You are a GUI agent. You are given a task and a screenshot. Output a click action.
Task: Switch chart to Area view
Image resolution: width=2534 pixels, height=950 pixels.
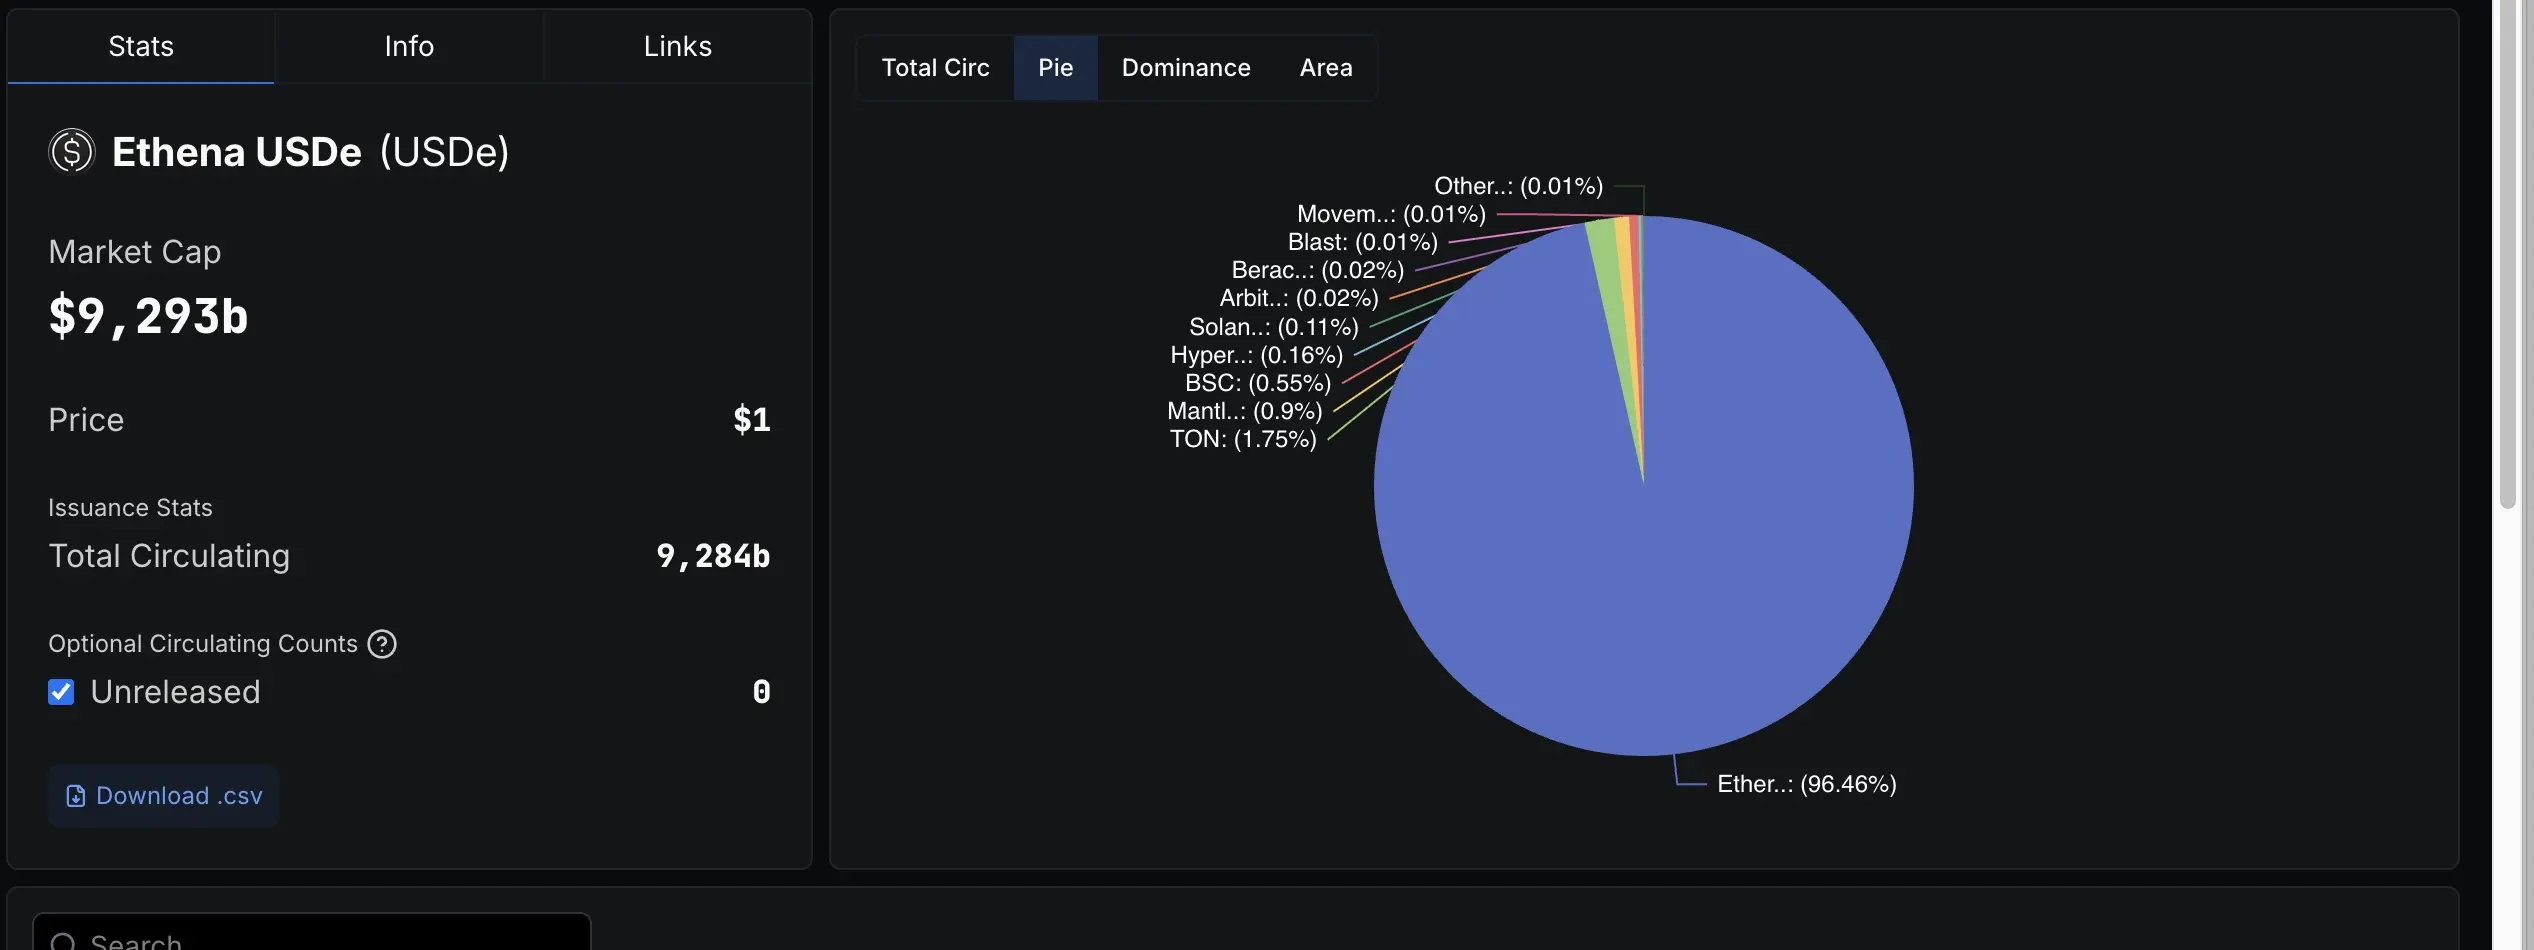pyautogui.click(x=1326, y=68)
